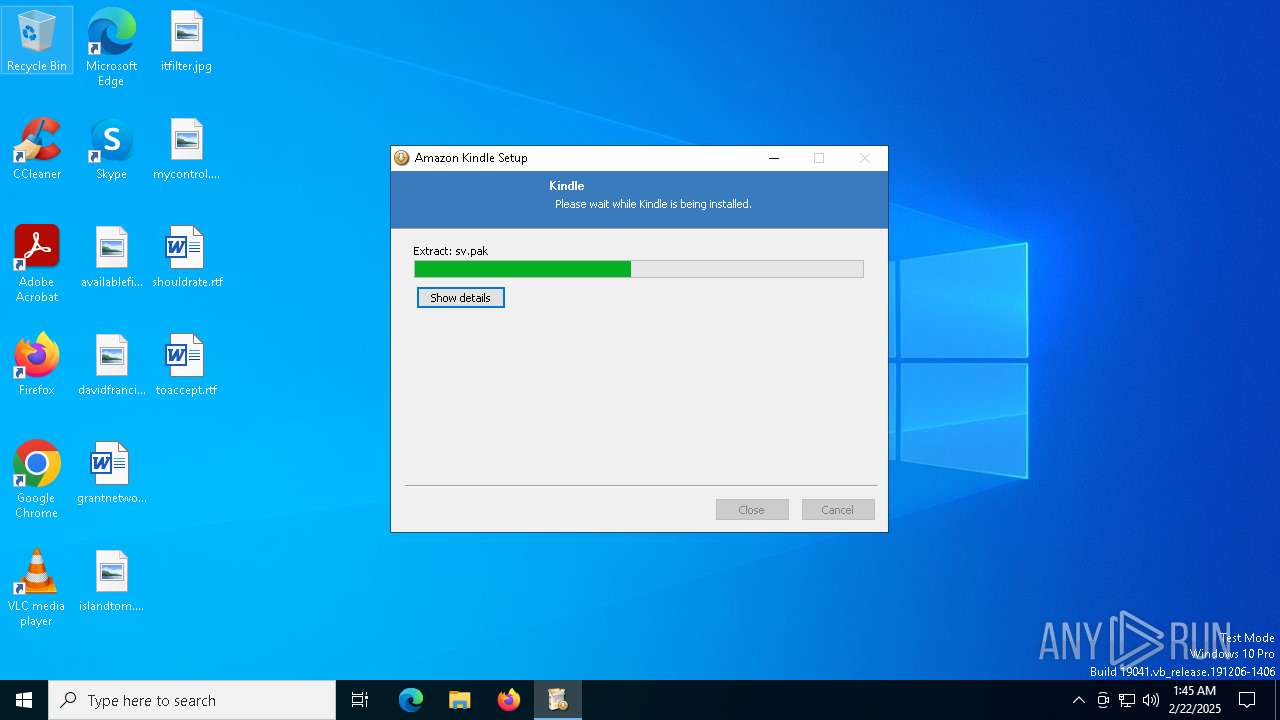
Task: Click Show details in Kindle setup
Action: [x=461, y=298]
